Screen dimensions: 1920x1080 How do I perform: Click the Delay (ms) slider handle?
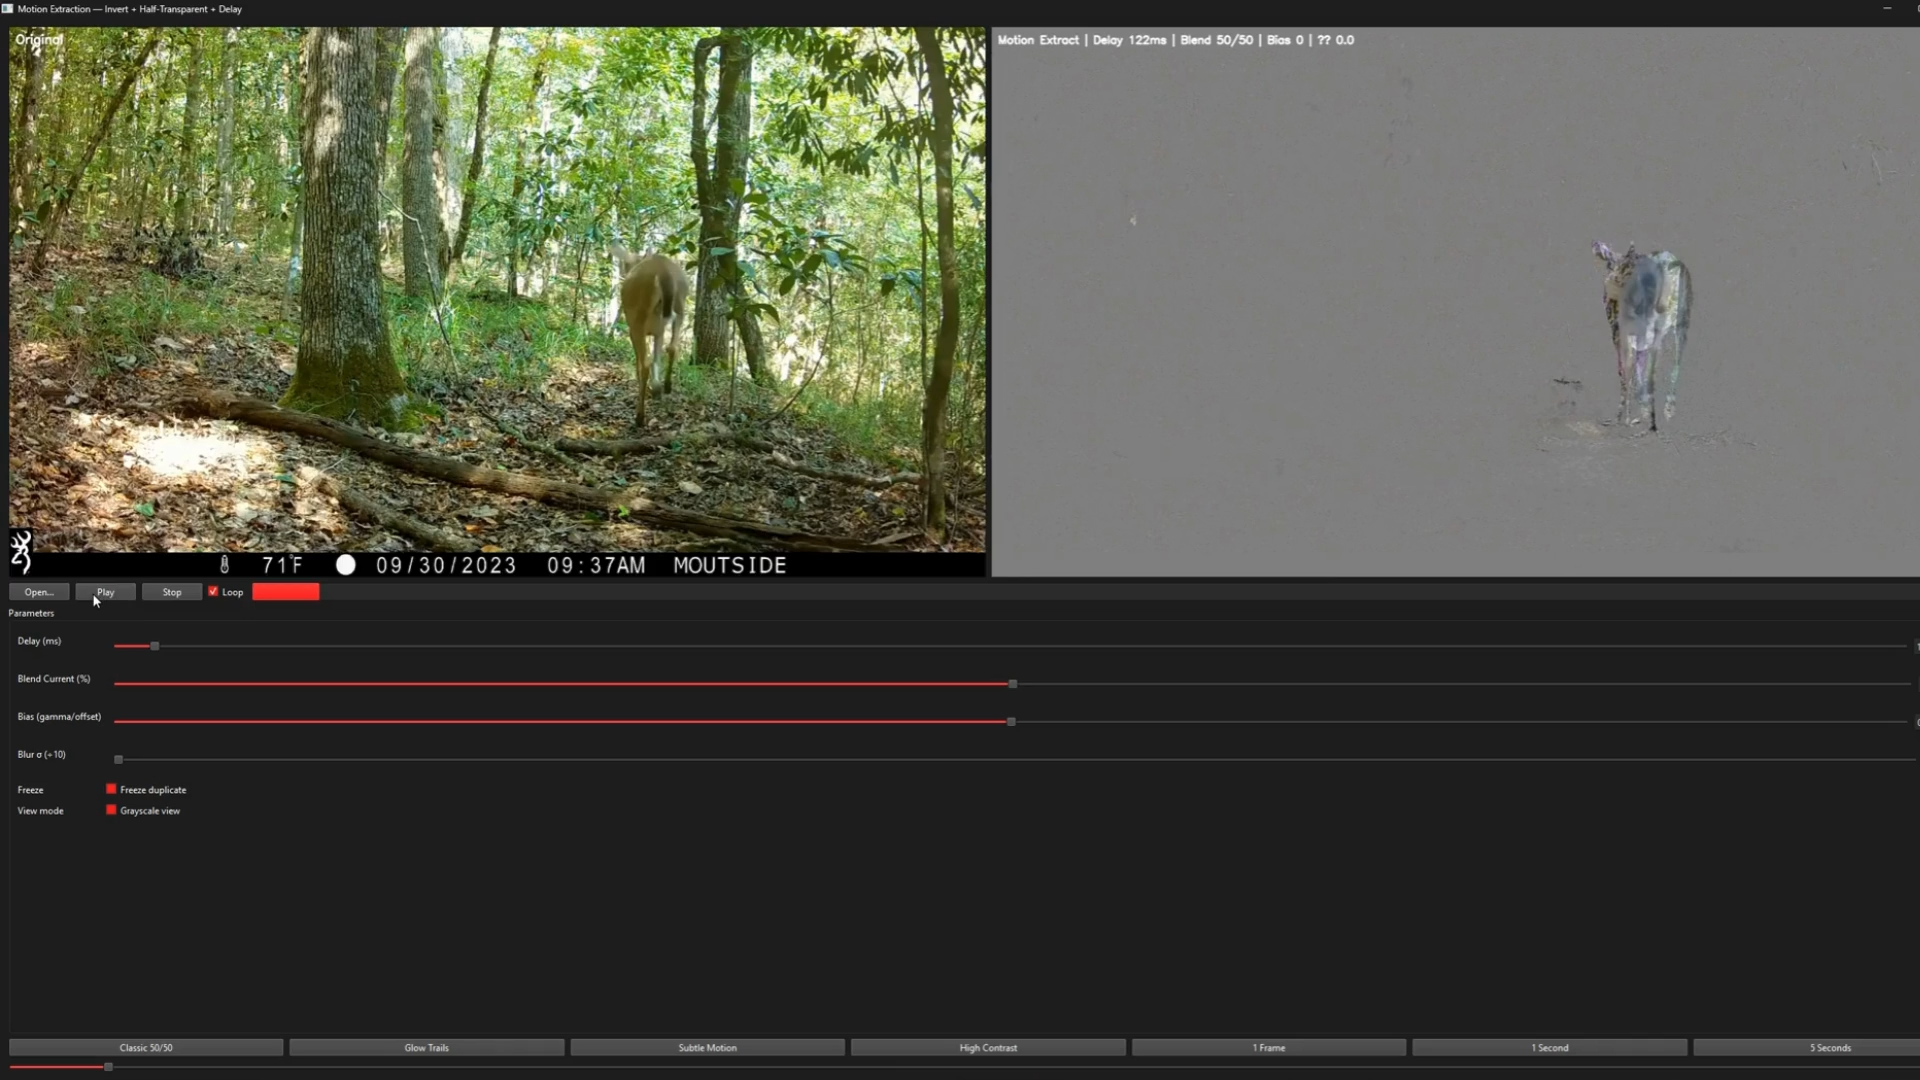[155, 646]
